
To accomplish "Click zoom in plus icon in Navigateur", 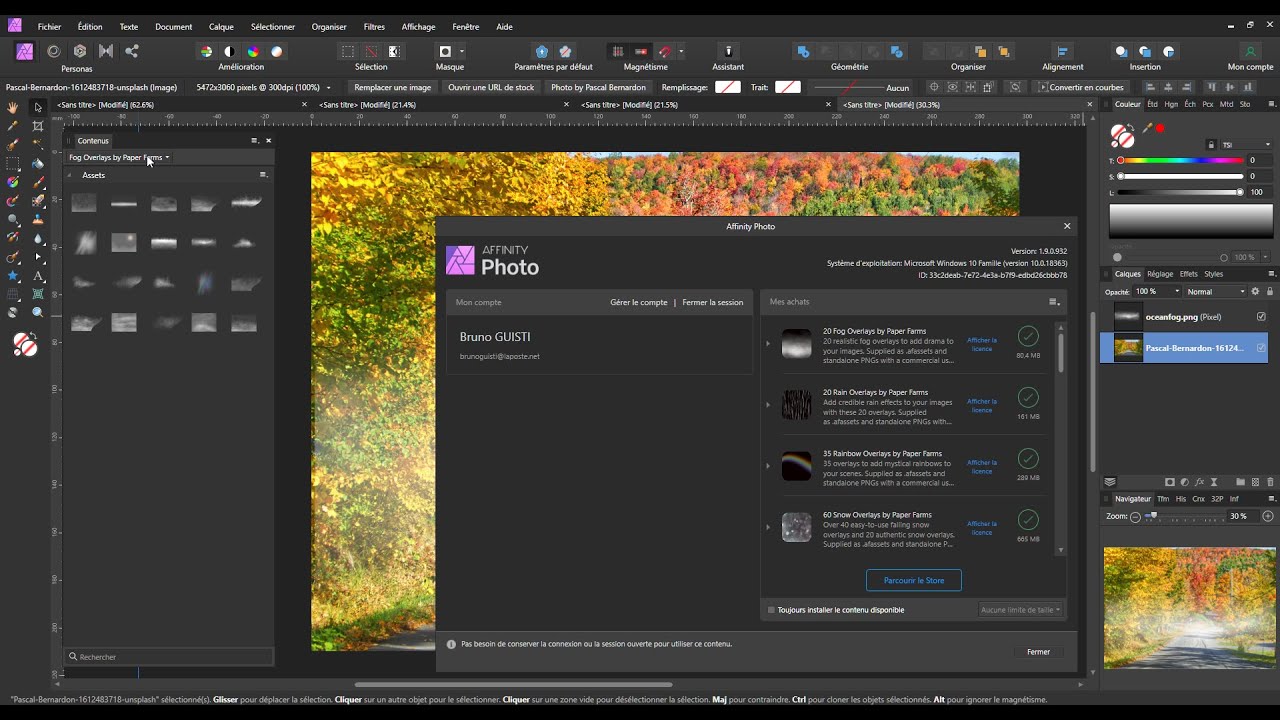I will click(x=1268, y=516).
